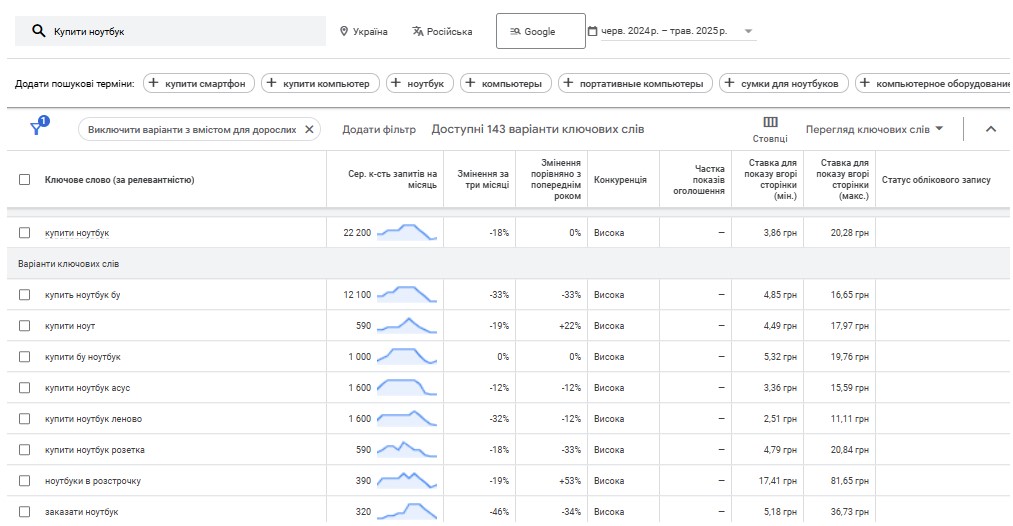This screenshot has height=526, width=1013.
Task: Sort by Змінення за три місяці column
Action: tap(483, 179)
